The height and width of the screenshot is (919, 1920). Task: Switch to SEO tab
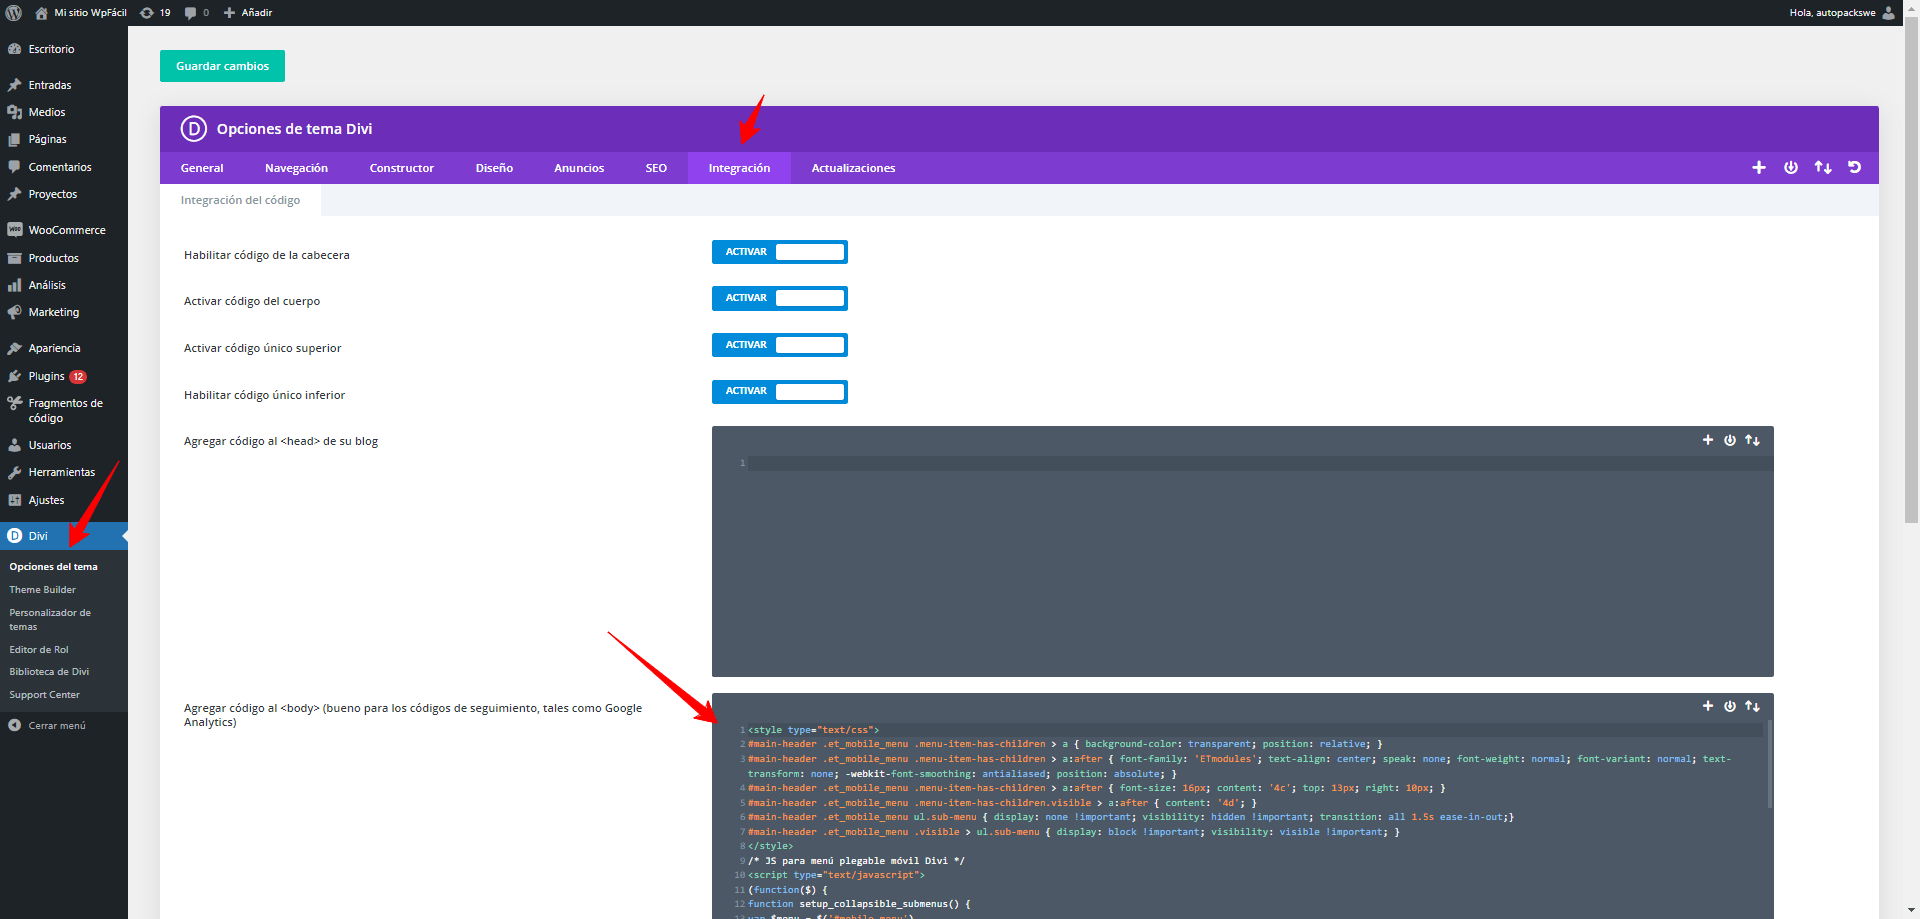(x=656, y=168)
